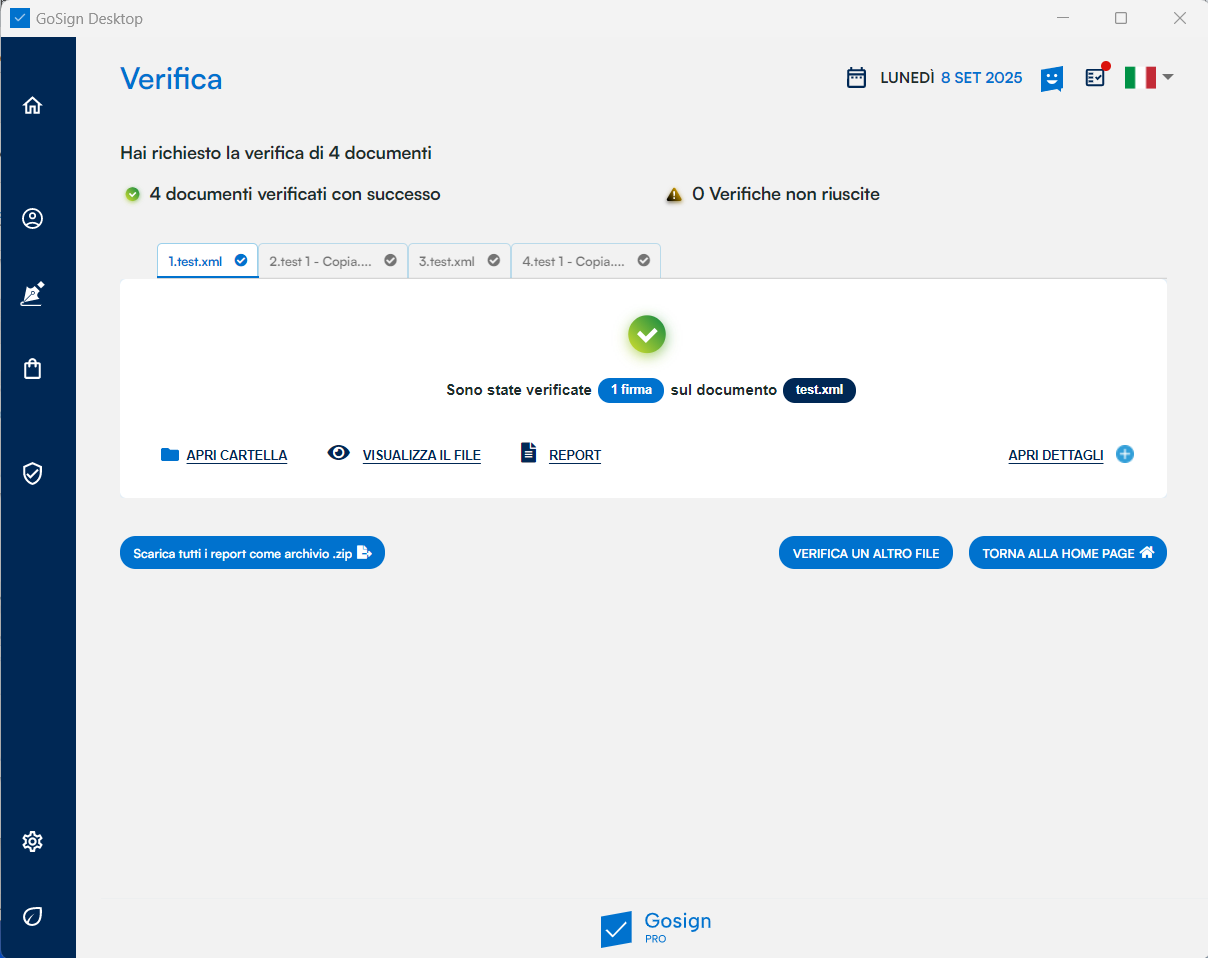Open settings gear in sidebar
1208x958 pixels.
click(x=33, y=841)
